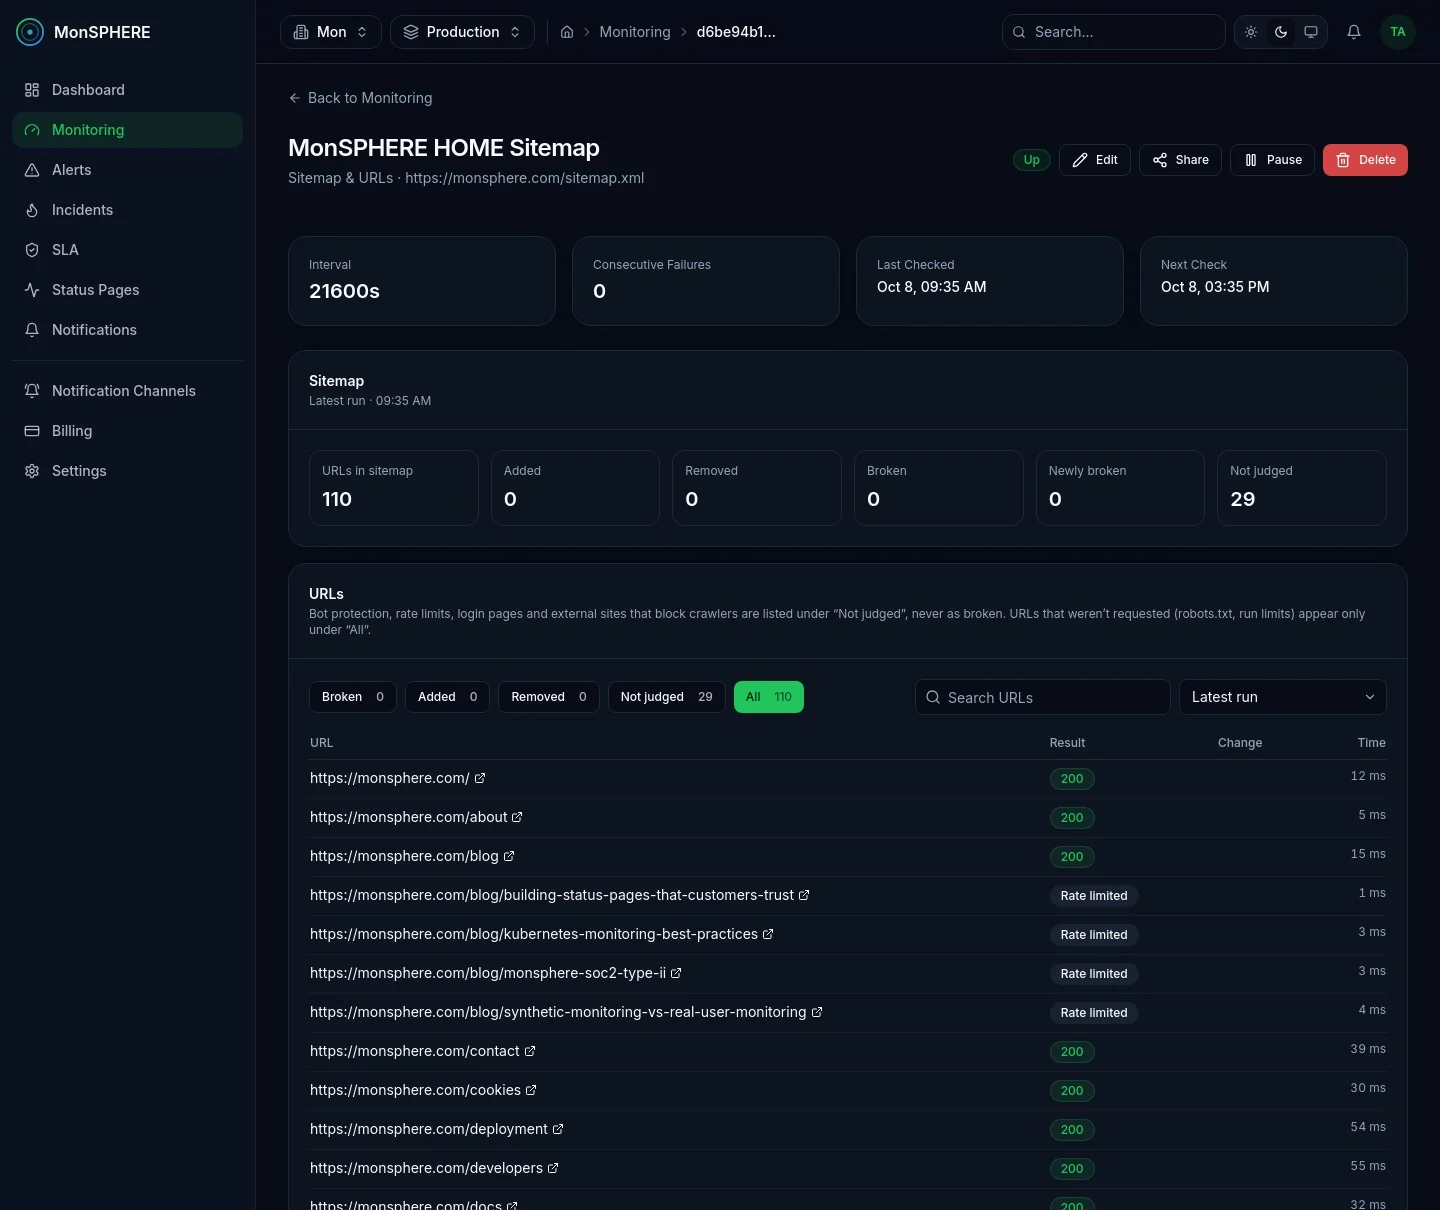The width and height of the screenshot is (1440, 1210).
Task: Click Back to Monitoring link
Action: click(x=360, y=98)
